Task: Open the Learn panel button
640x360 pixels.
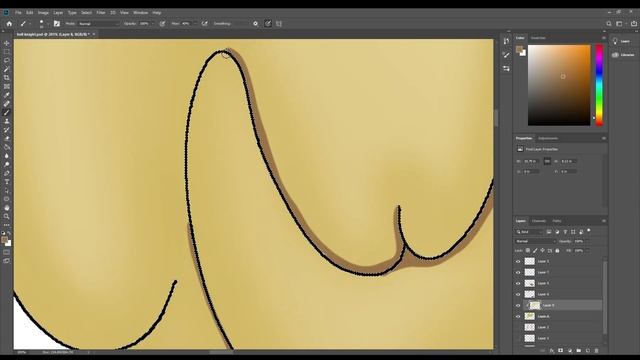Action: 621,41
